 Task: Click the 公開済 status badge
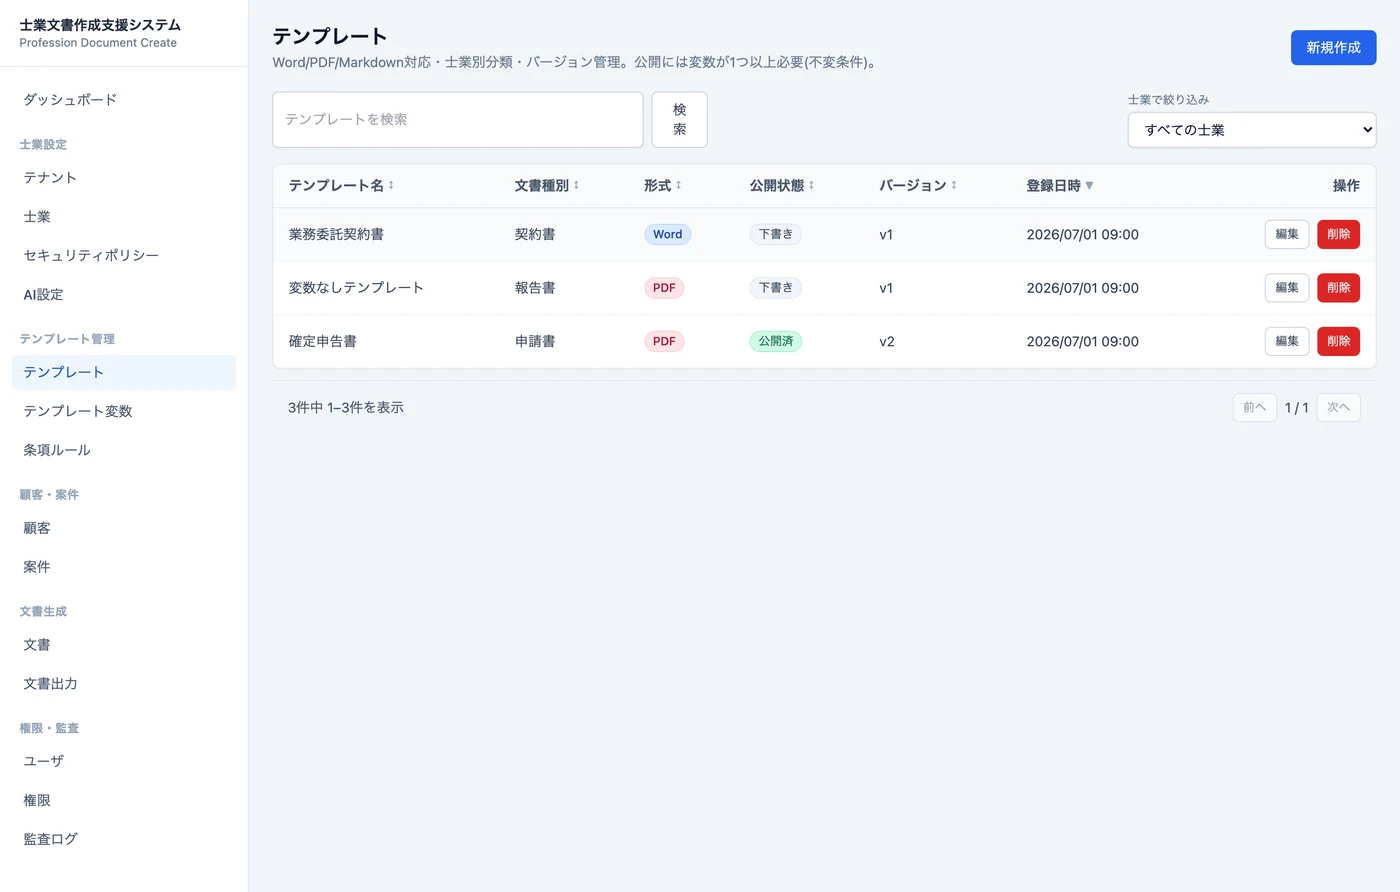[x=776, y=342]
